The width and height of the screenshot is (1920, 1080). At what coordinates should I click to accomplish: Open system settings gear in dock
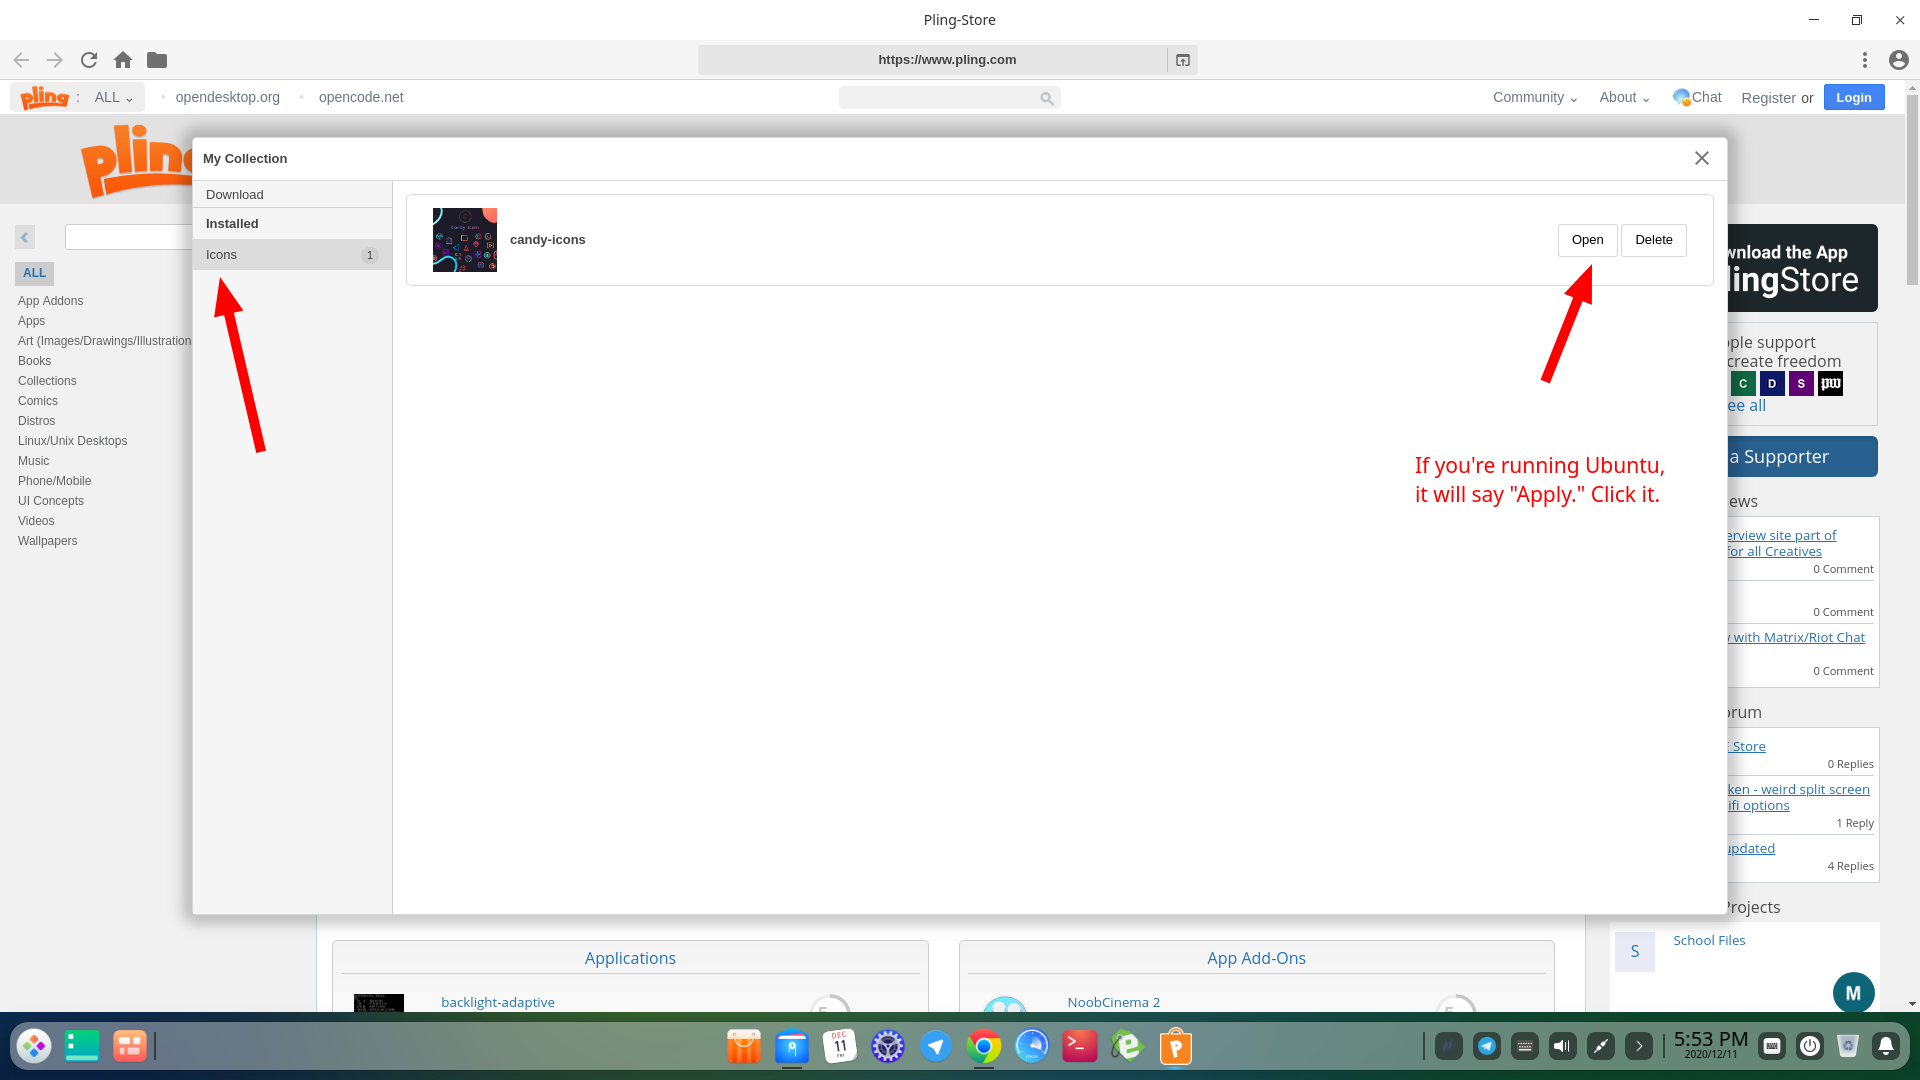888,1046
